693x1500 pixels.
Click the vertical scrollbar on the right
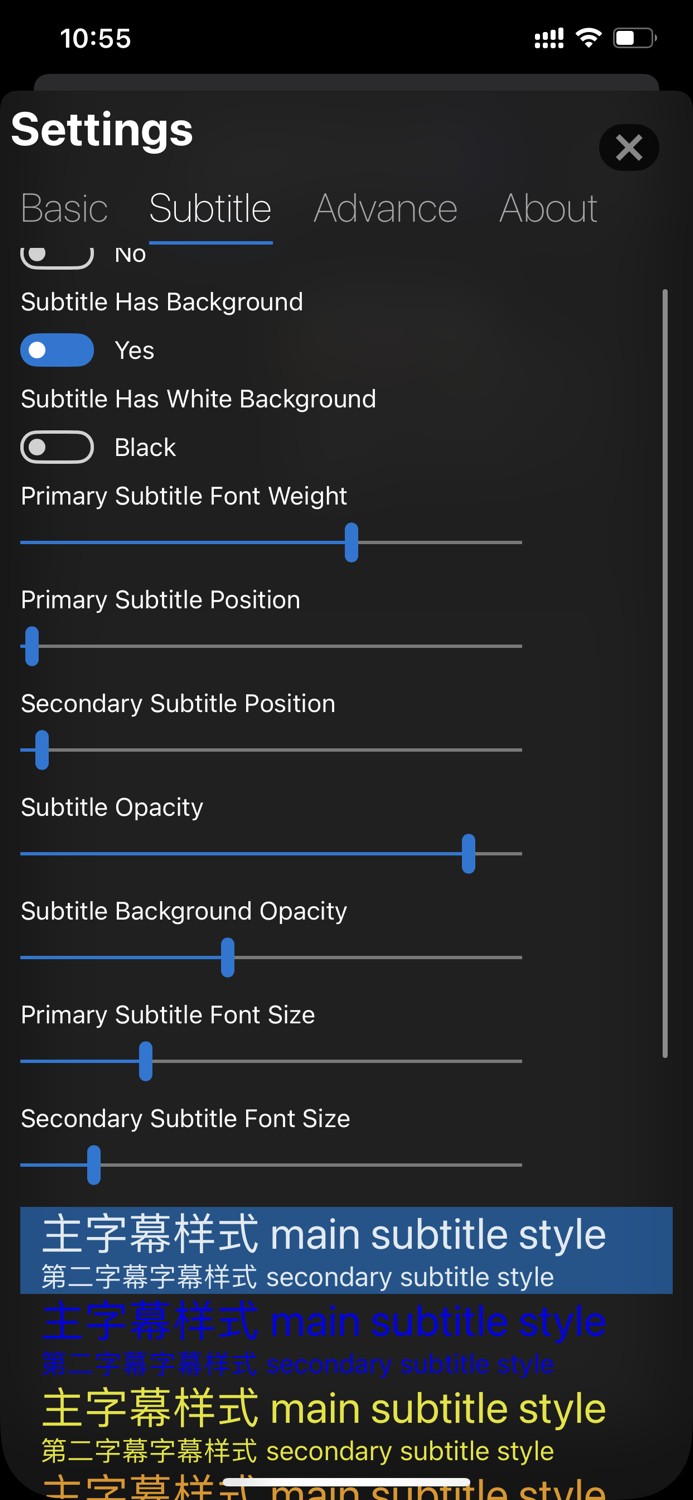[x=665, y=672]
